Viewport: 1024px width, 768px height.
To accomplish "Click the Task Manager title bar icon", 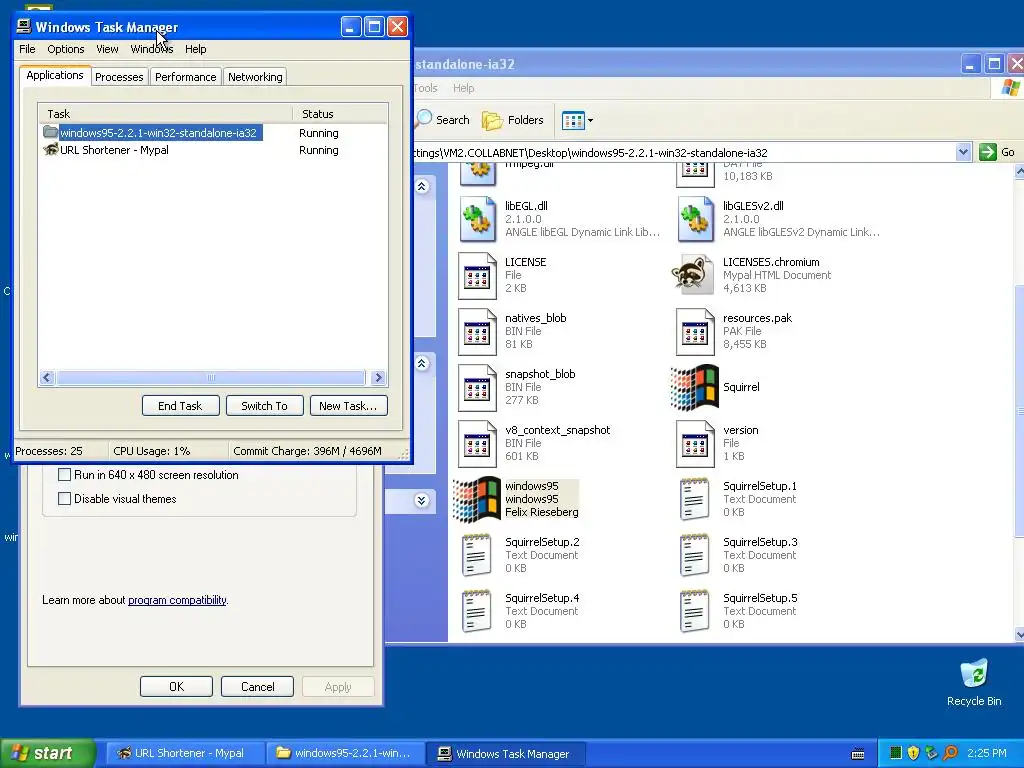I will click(x=24, y=26).
